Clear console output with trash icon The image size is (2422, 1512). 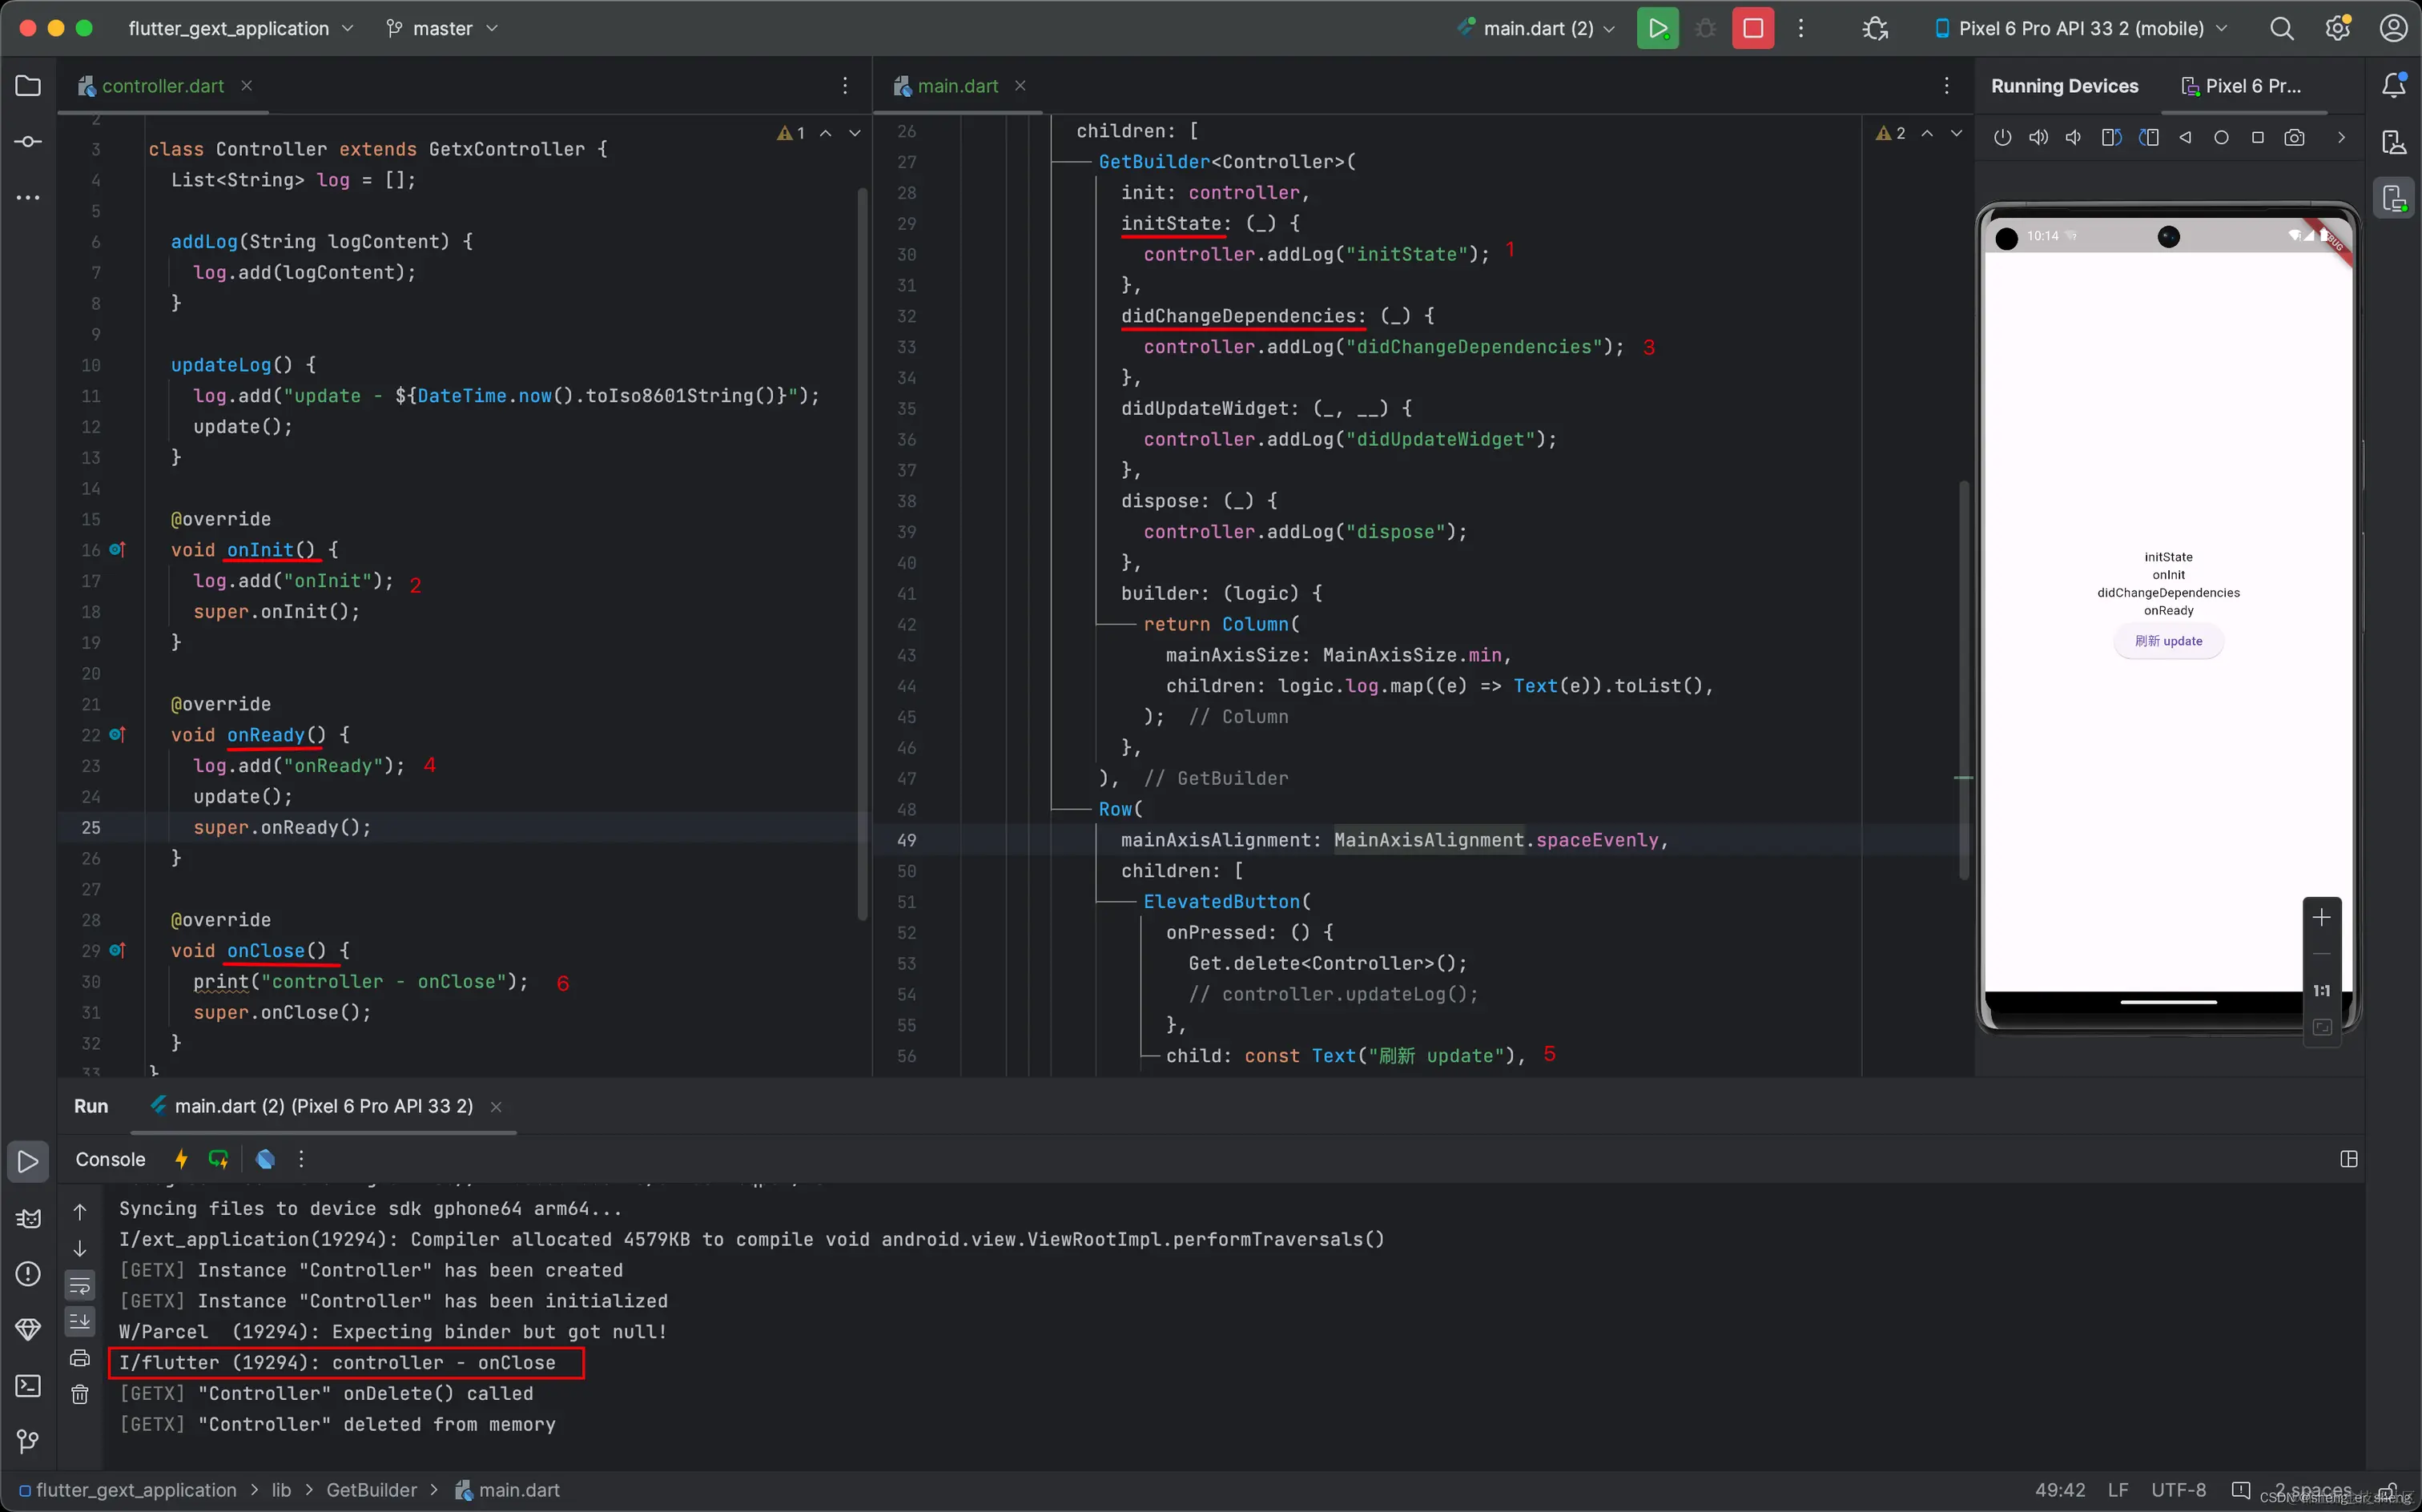(x=80, y=1394)
